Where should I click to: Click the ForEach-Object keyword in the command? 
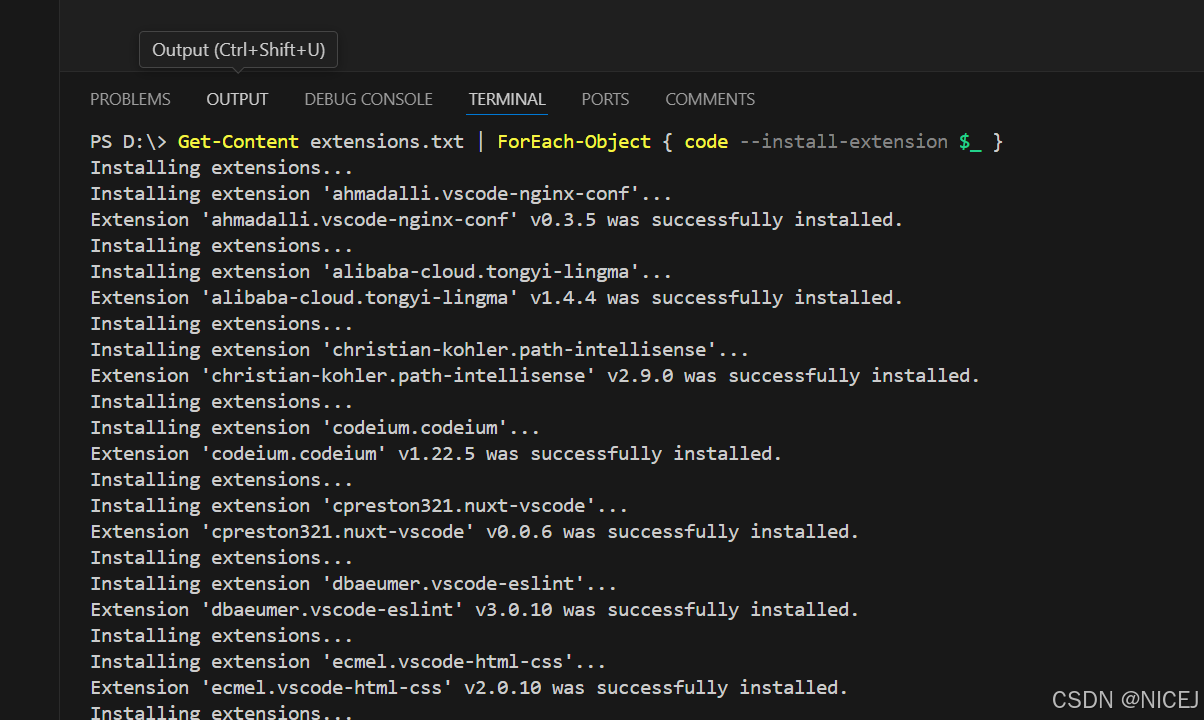click(574, 142)
